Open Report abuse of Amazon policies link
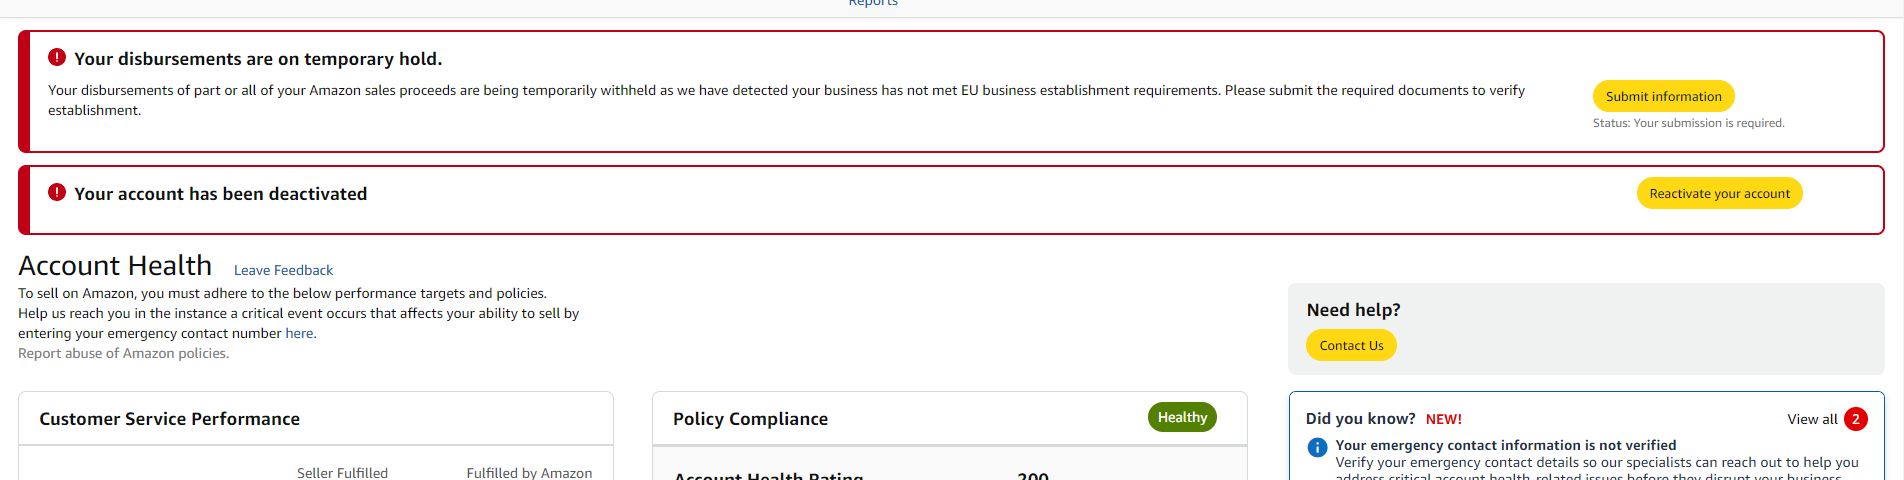Viewport: 1904px width, 480px height. (x=124, y=353)
